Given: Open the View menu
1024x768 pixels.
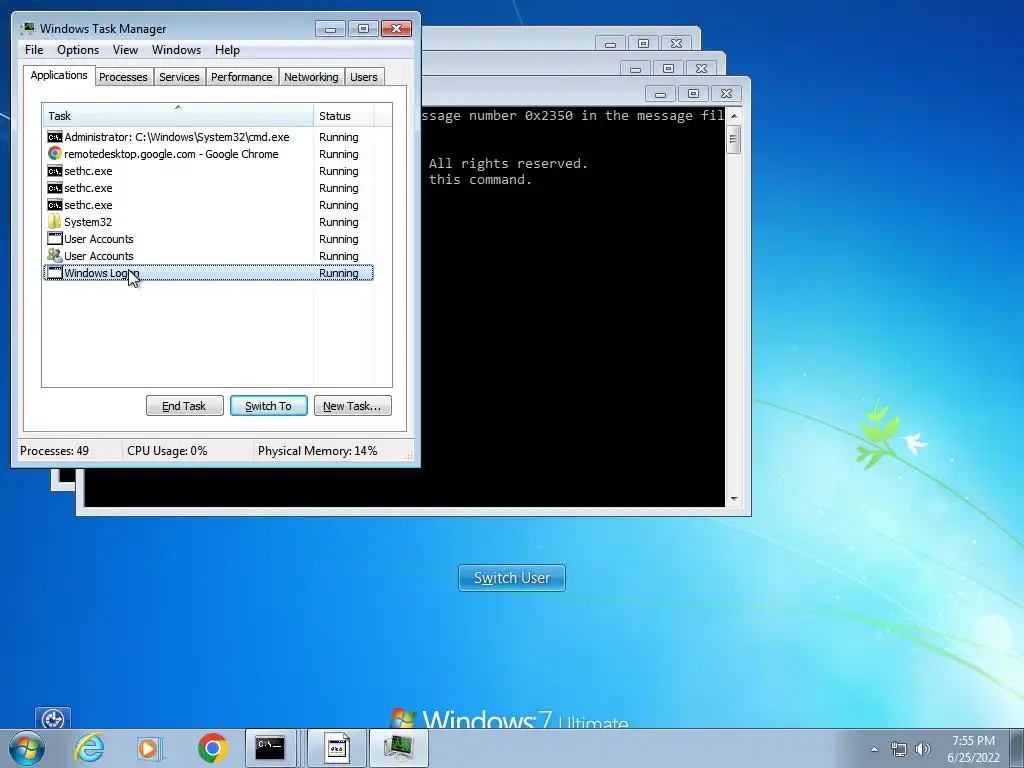Looking at the screenshot, I should (125, 50).
